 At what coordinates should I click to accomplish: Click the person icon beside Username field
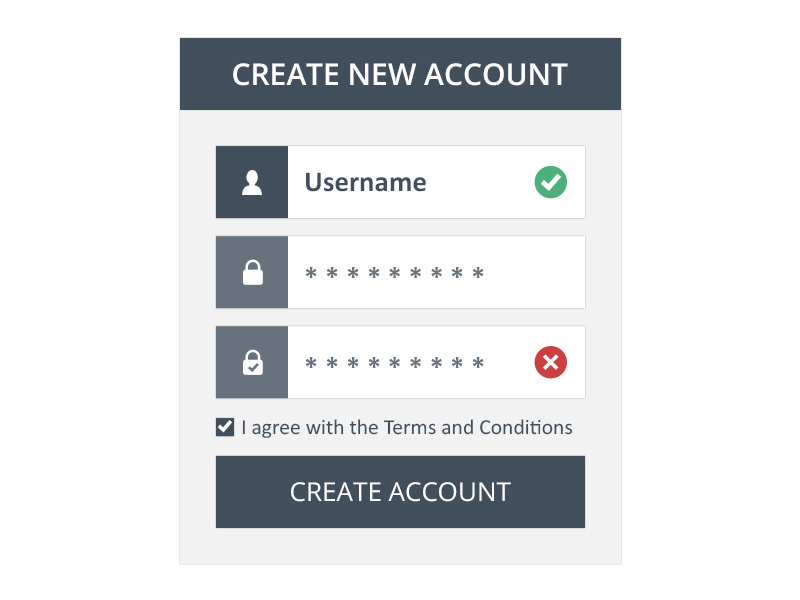(x=251, y=182)
